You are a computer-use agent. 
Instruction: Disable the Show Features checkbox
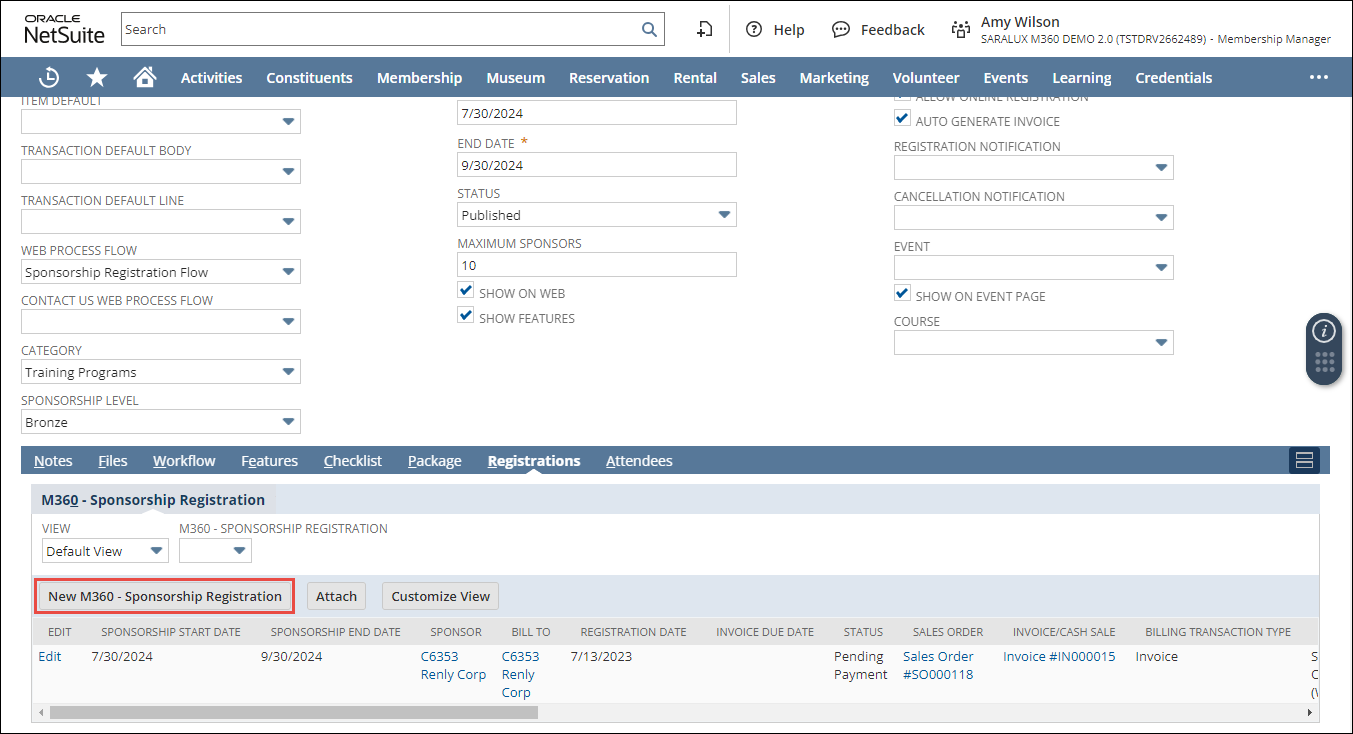click(x=466, y=316)
